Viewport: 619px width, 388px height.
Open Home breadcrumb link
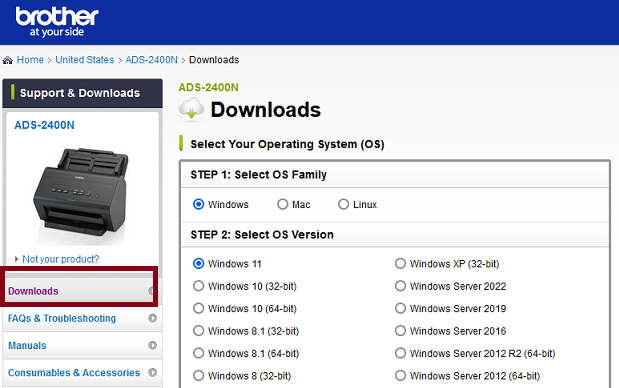[x=30, y=60]
